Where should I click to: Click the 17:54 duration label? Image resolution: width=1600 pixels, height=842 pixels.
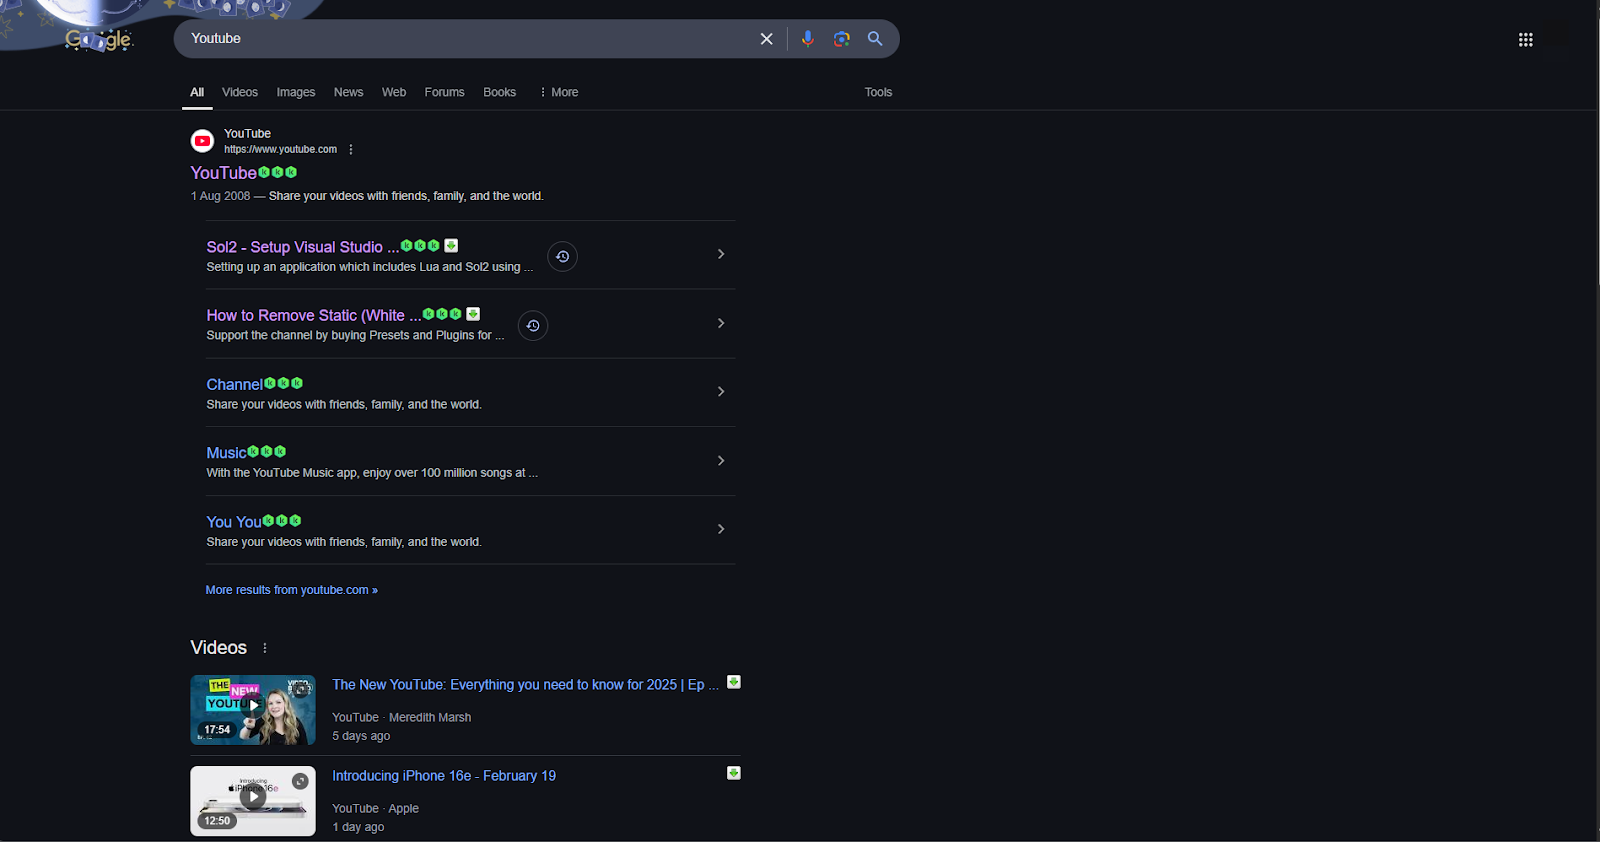point(217,730)
